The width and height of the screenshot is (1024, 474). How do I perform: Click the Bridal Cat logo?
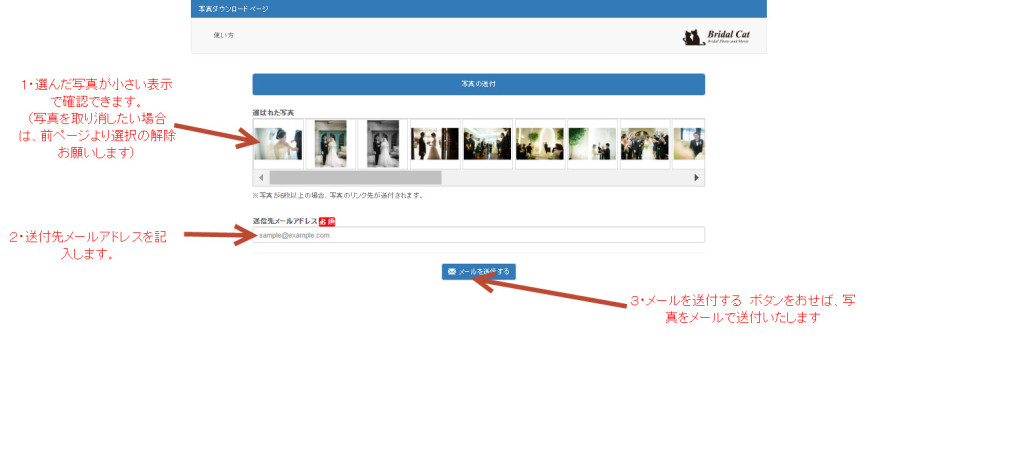click(x=717, y=37)
